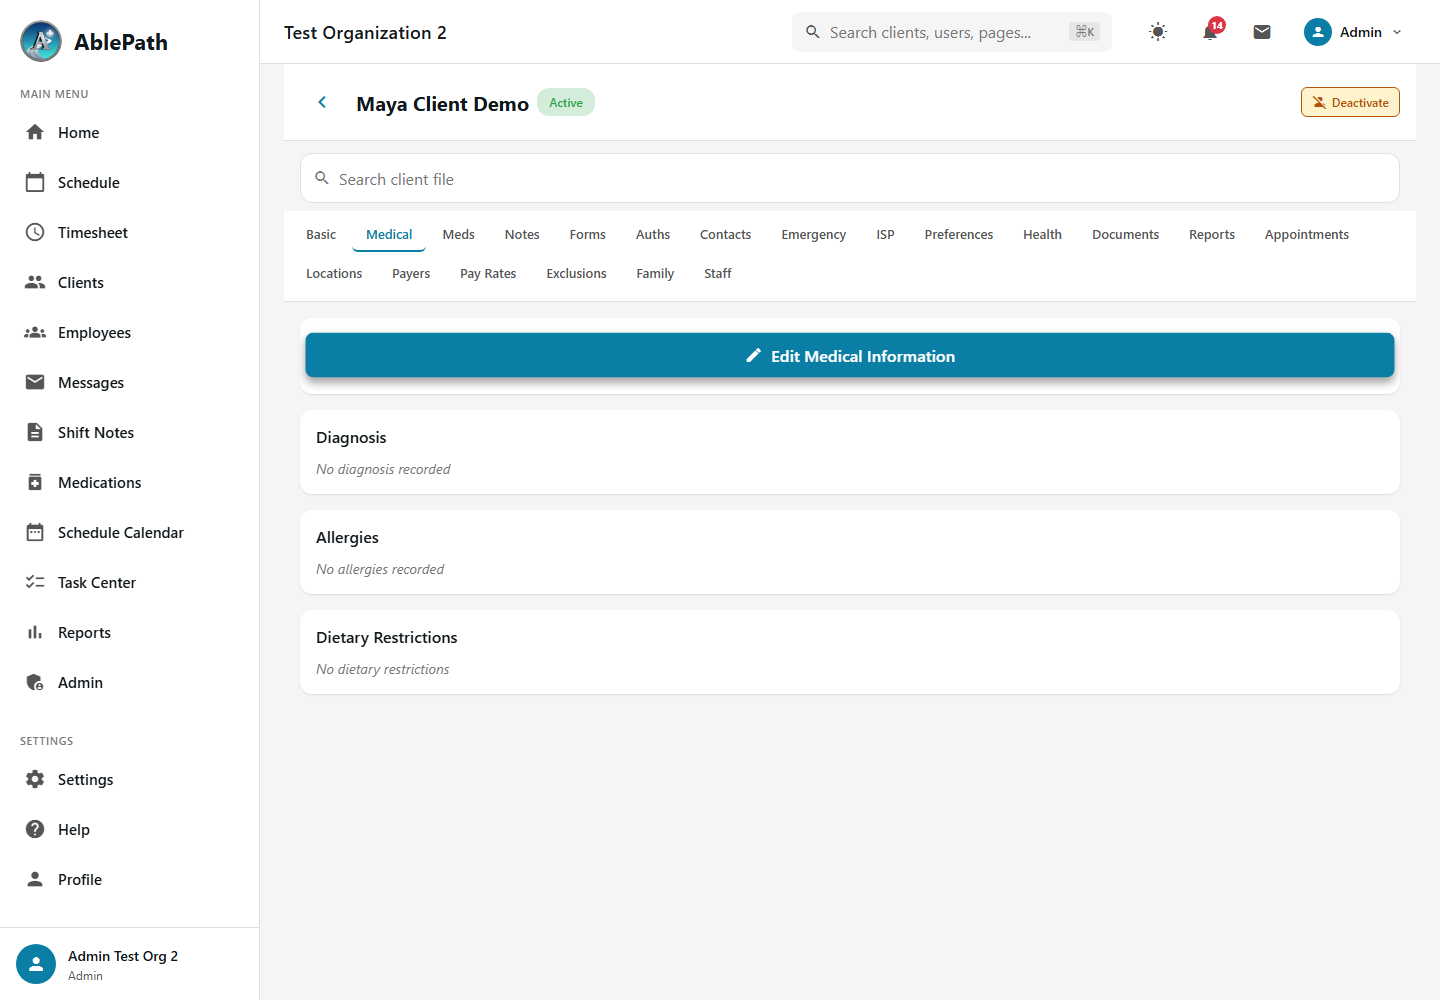
Task: Click the global search clients, users, pages box
Action: 952,32
